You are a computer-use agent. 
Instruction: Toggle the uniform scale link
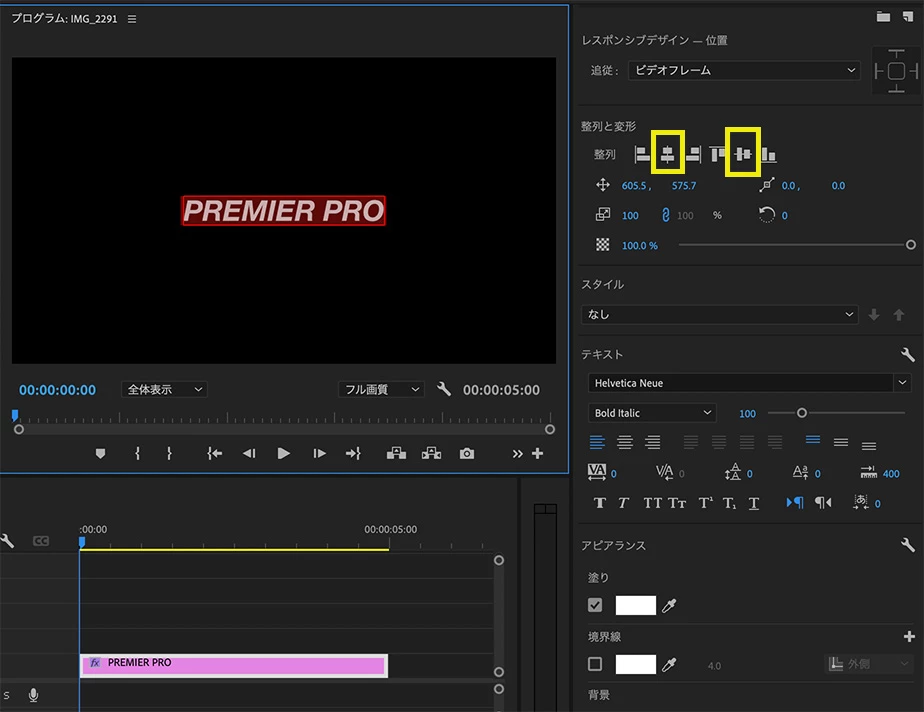pyautogui.click(x=665, y=215)
